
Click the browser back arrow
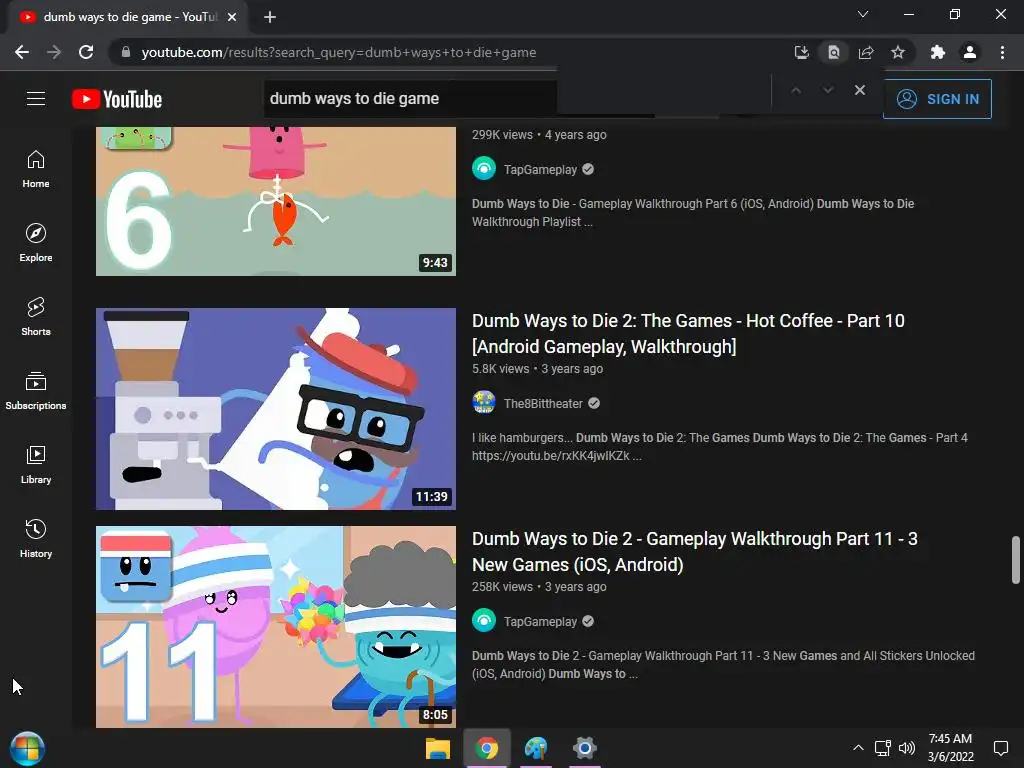22,52
